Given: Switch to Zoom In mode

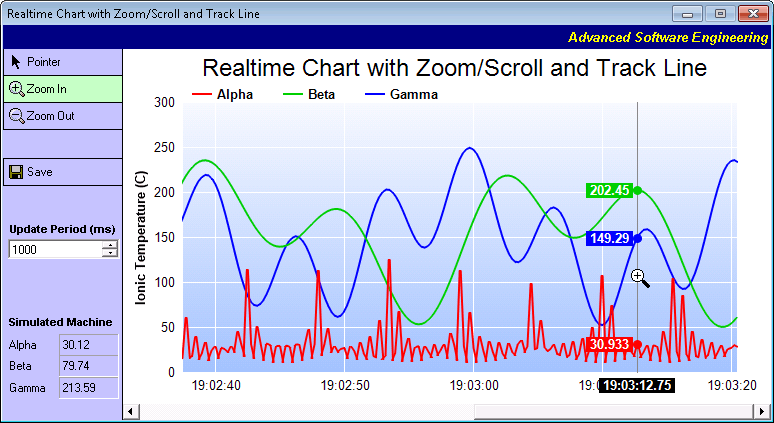Looking at the screenshot, I should tap(63, 89).
